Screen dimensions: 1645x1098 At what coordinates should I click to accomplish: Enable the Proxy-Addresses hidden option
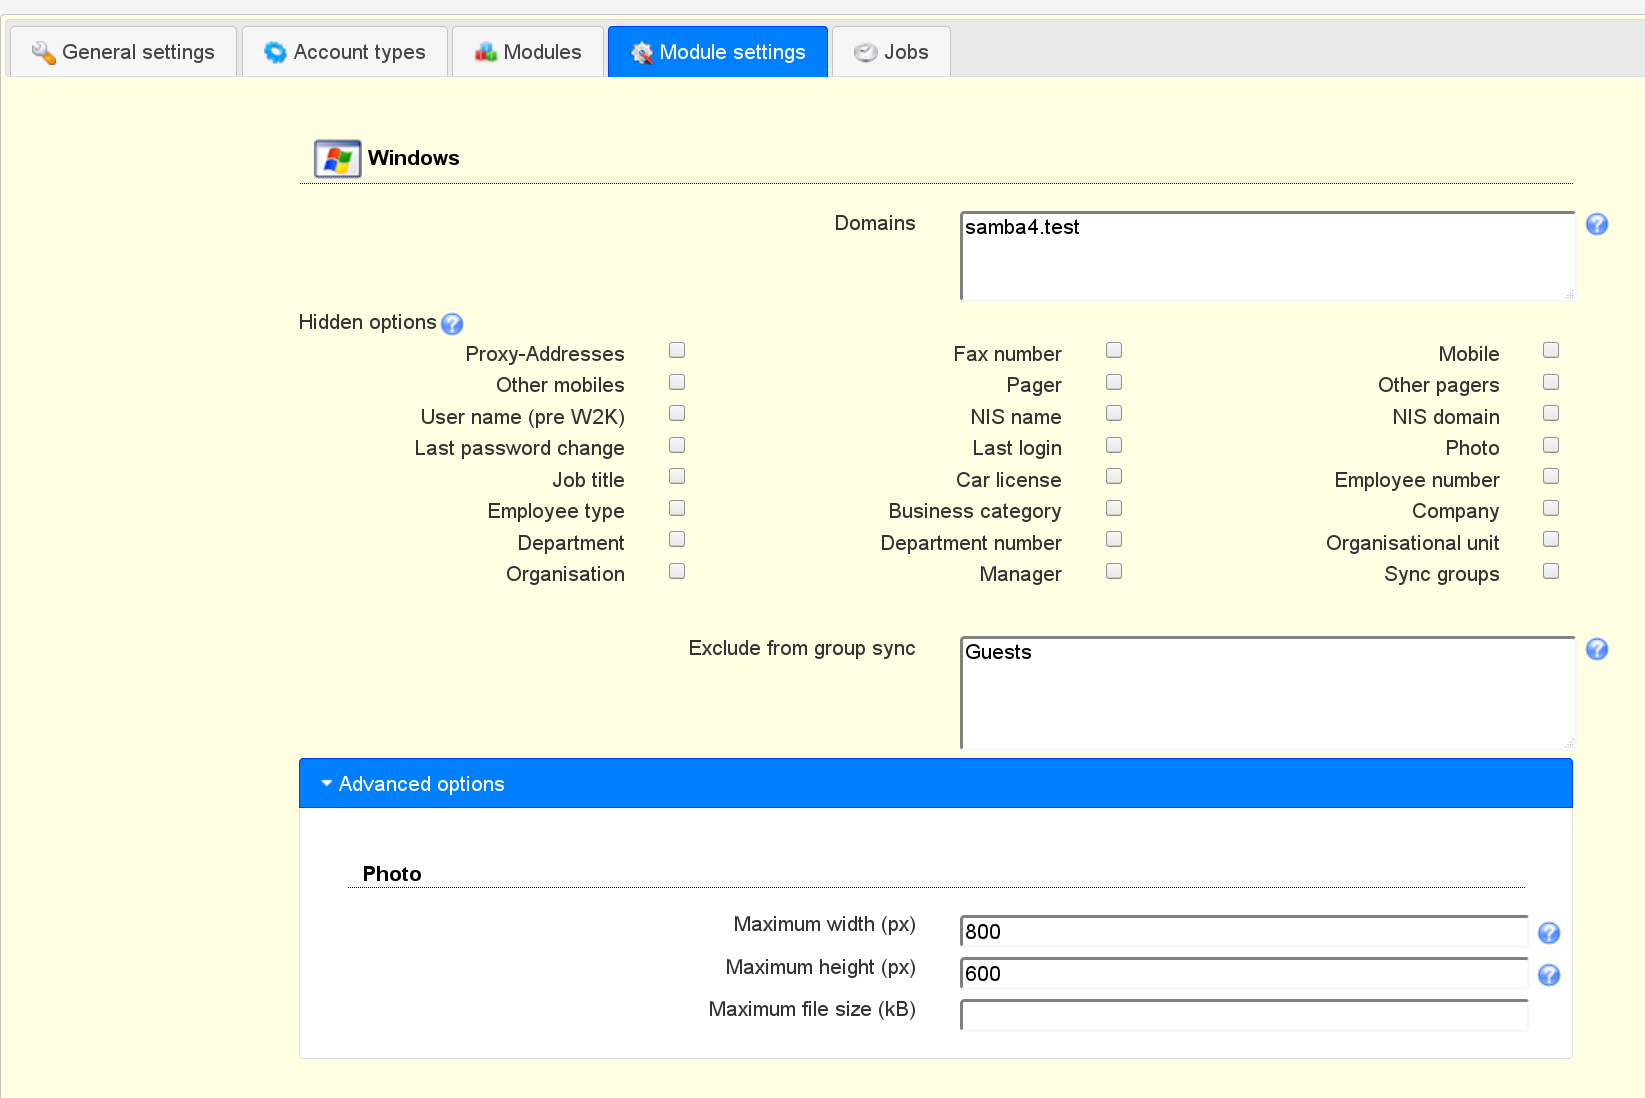coord(677,350)
